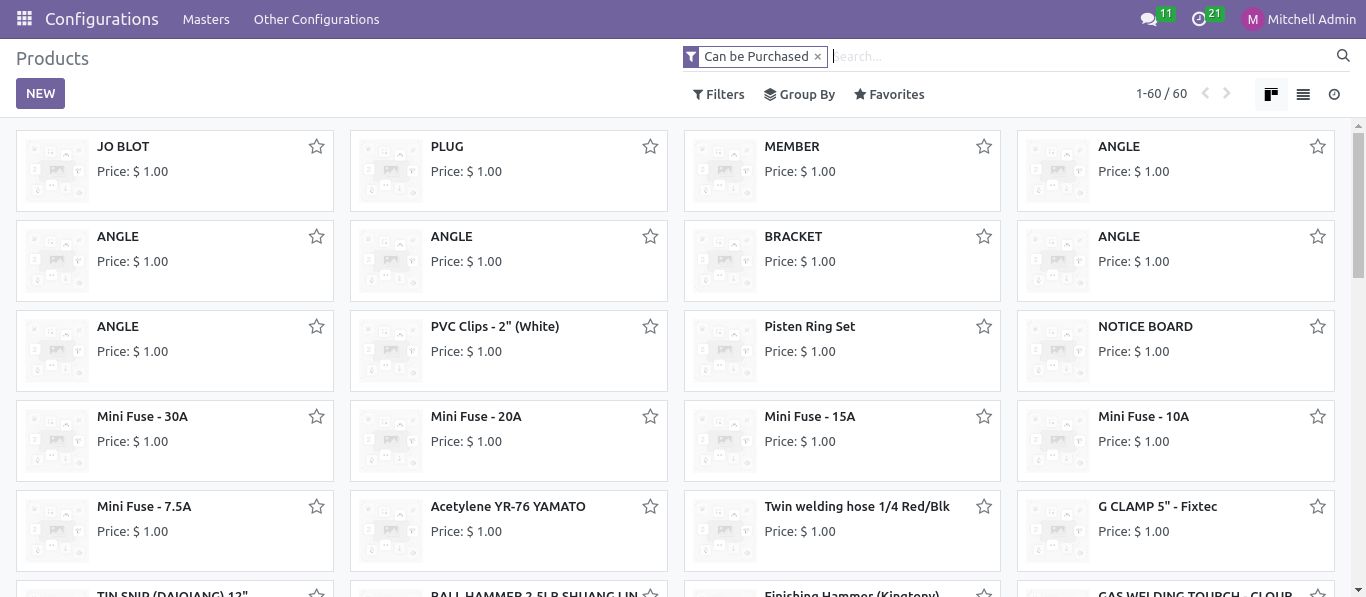Remove the Can be Purchased filter
Screen dimensions: 1366x597
click(x=817, y=57)
